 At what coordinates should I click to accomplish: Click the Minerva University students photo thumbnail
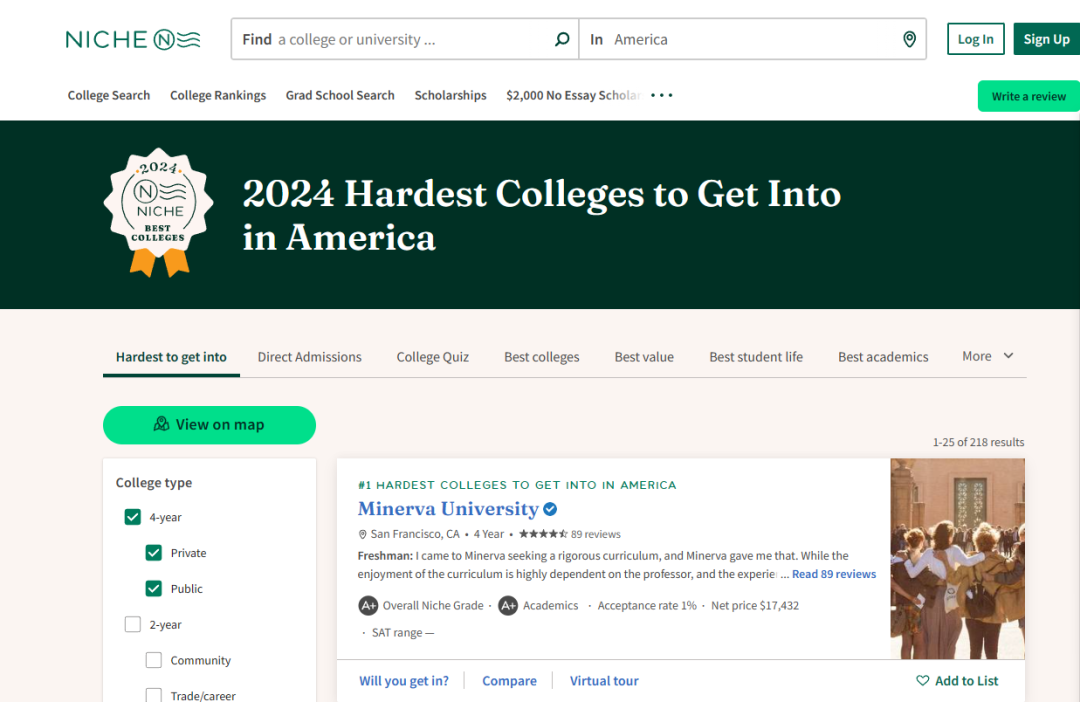tap(957, 559)
